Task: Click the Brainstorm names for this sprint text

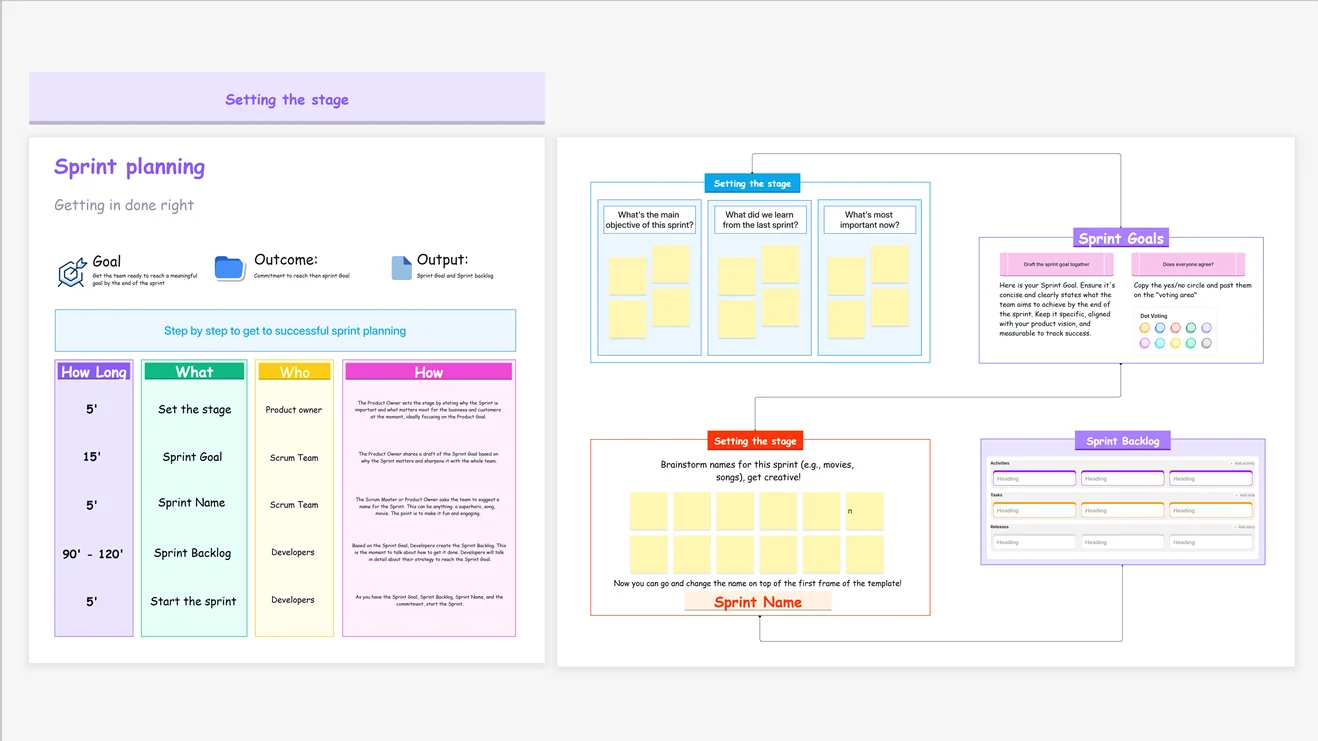Action: (x=757, y=471)
